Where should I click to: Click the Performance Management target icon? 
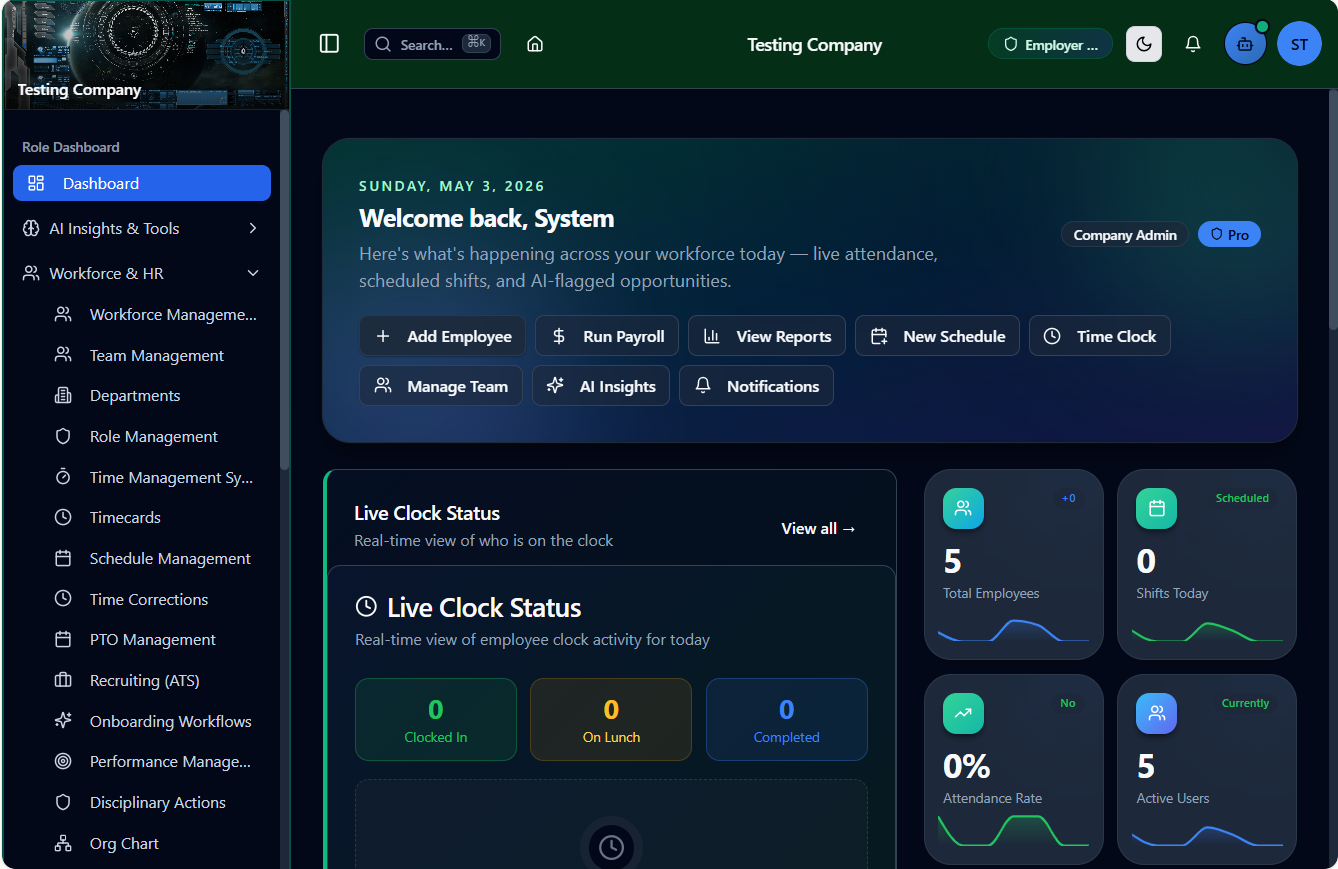pyautogui.click(x=63, y=761)
